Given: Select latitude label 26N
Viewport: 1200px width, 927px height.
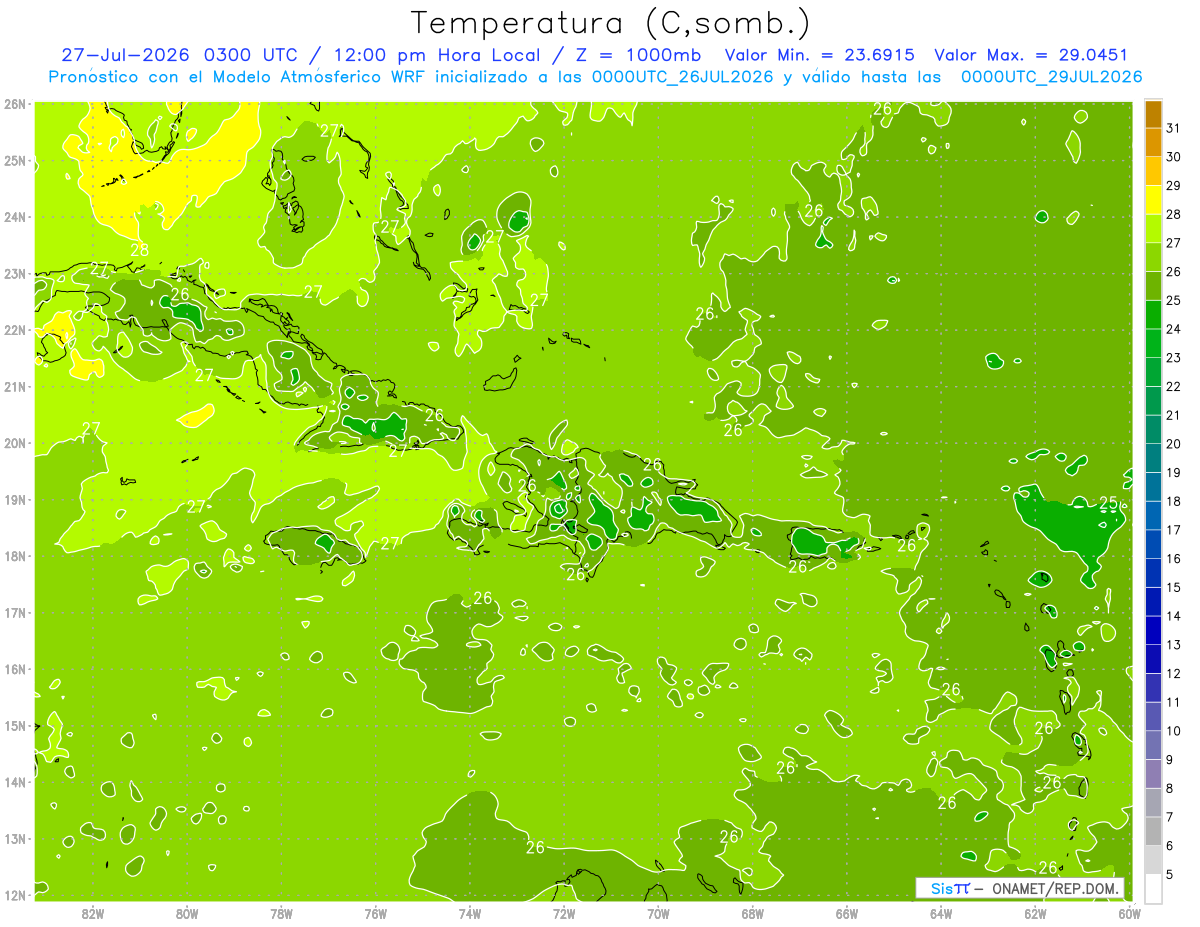Looking at the screenshot, I should point(15,104).
